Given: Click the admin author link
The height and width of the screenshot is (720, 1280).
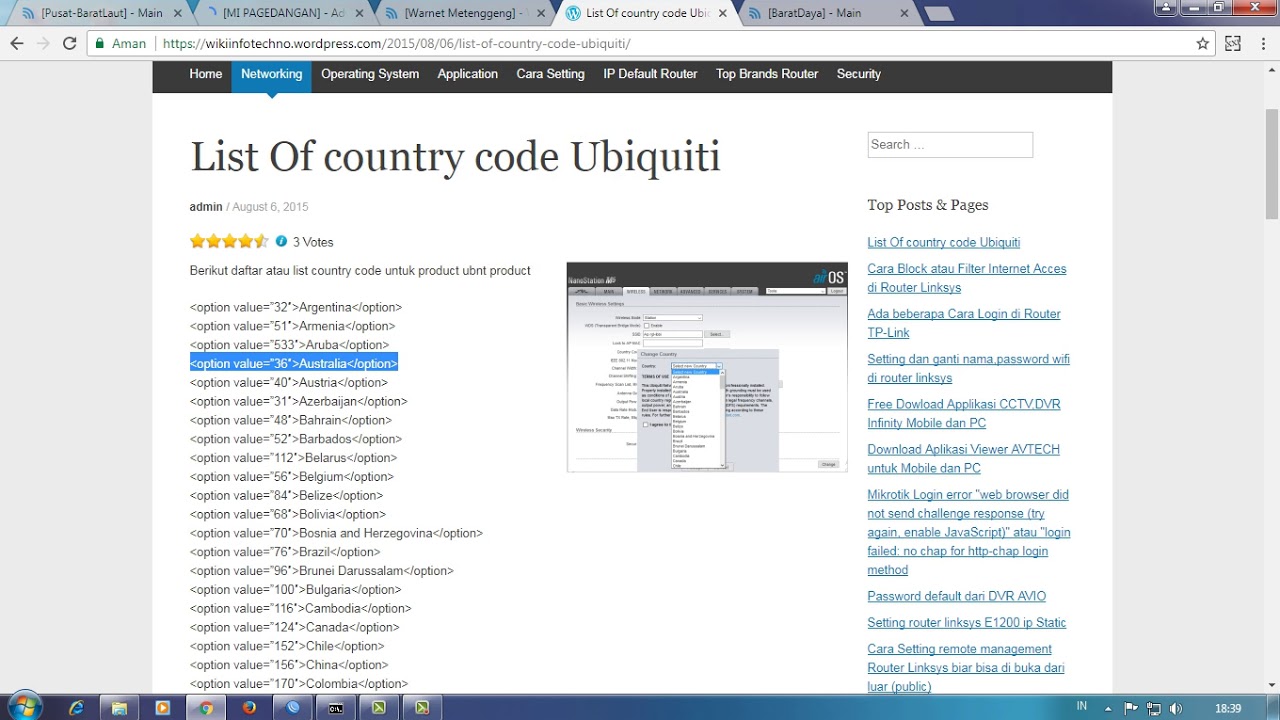Looking at the screenshot, I should [206, 207].
